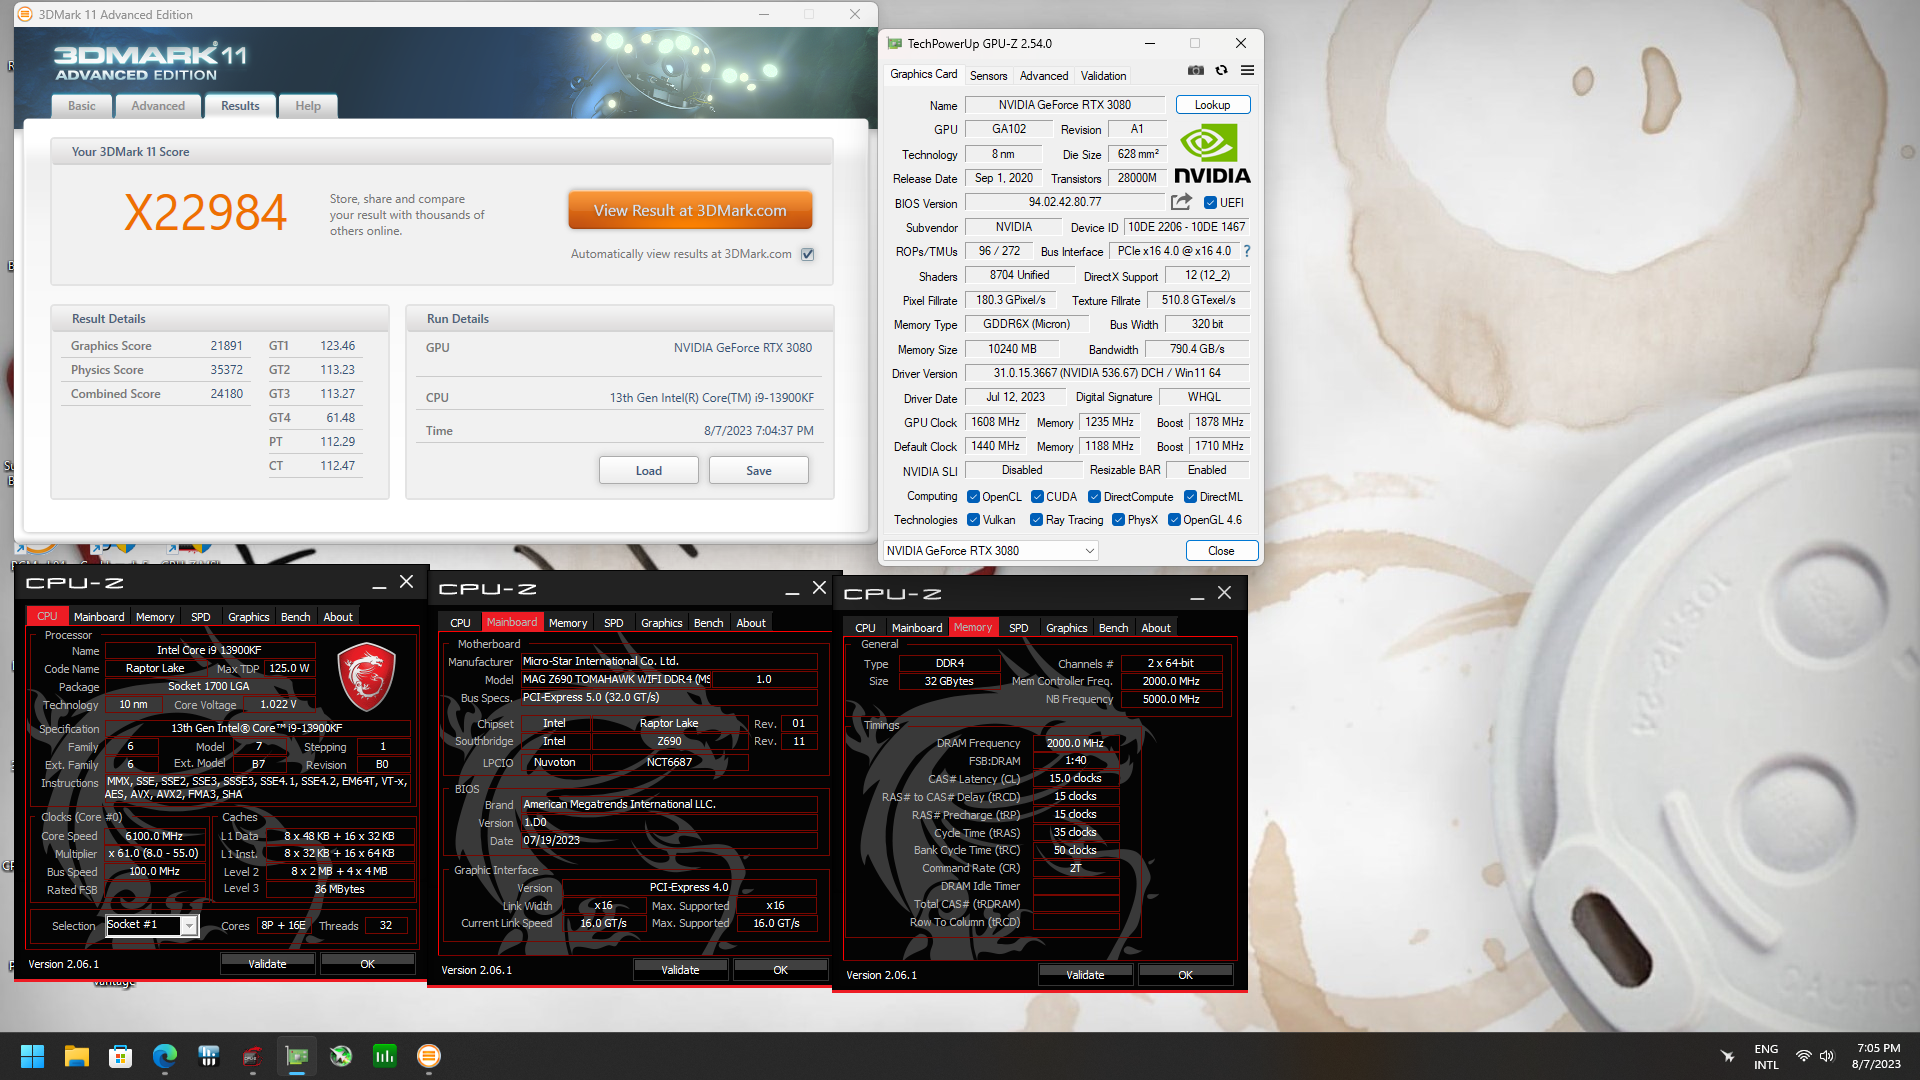The height and width of the screenshot is (1080, 1920).
Task: Toggle the OpenGL 4.6 checkbox
Action: tap(1174, 520)
